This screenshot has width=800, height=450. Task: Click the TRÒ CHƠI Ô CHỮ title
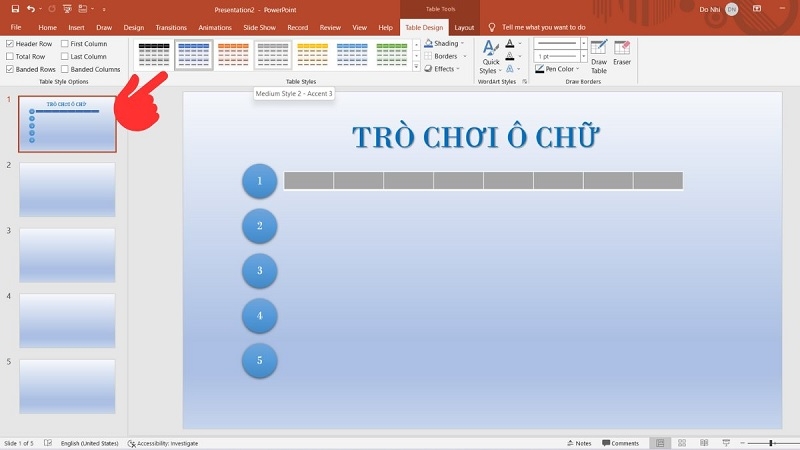(x=475, y=137)
